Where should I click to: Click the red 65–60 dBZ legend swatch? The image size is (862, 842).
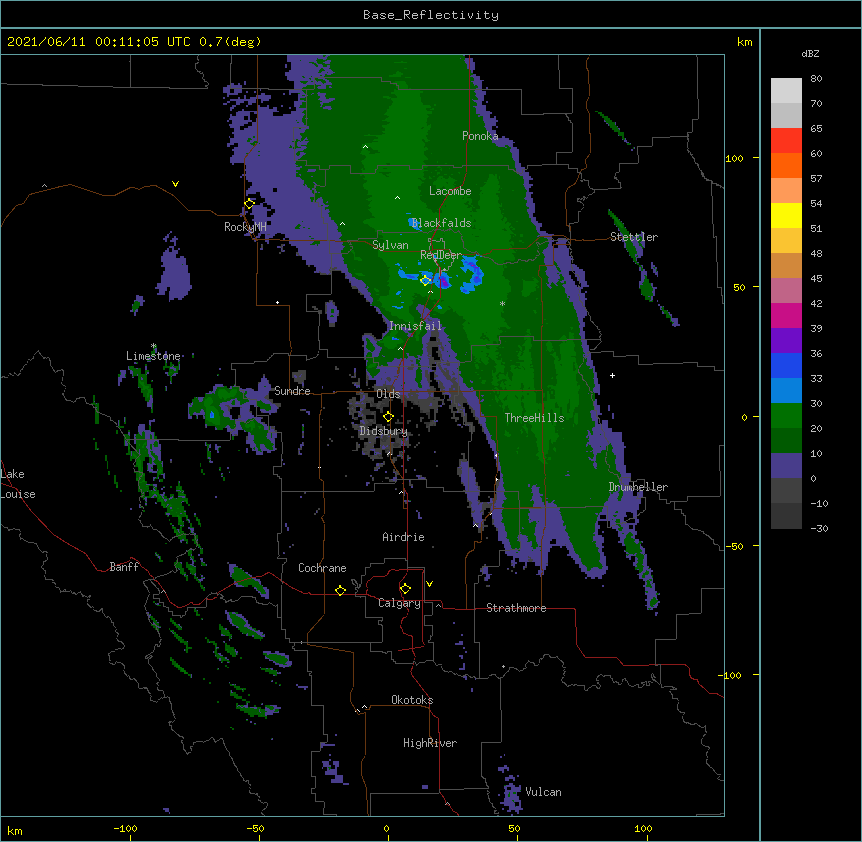click(786, 141)
